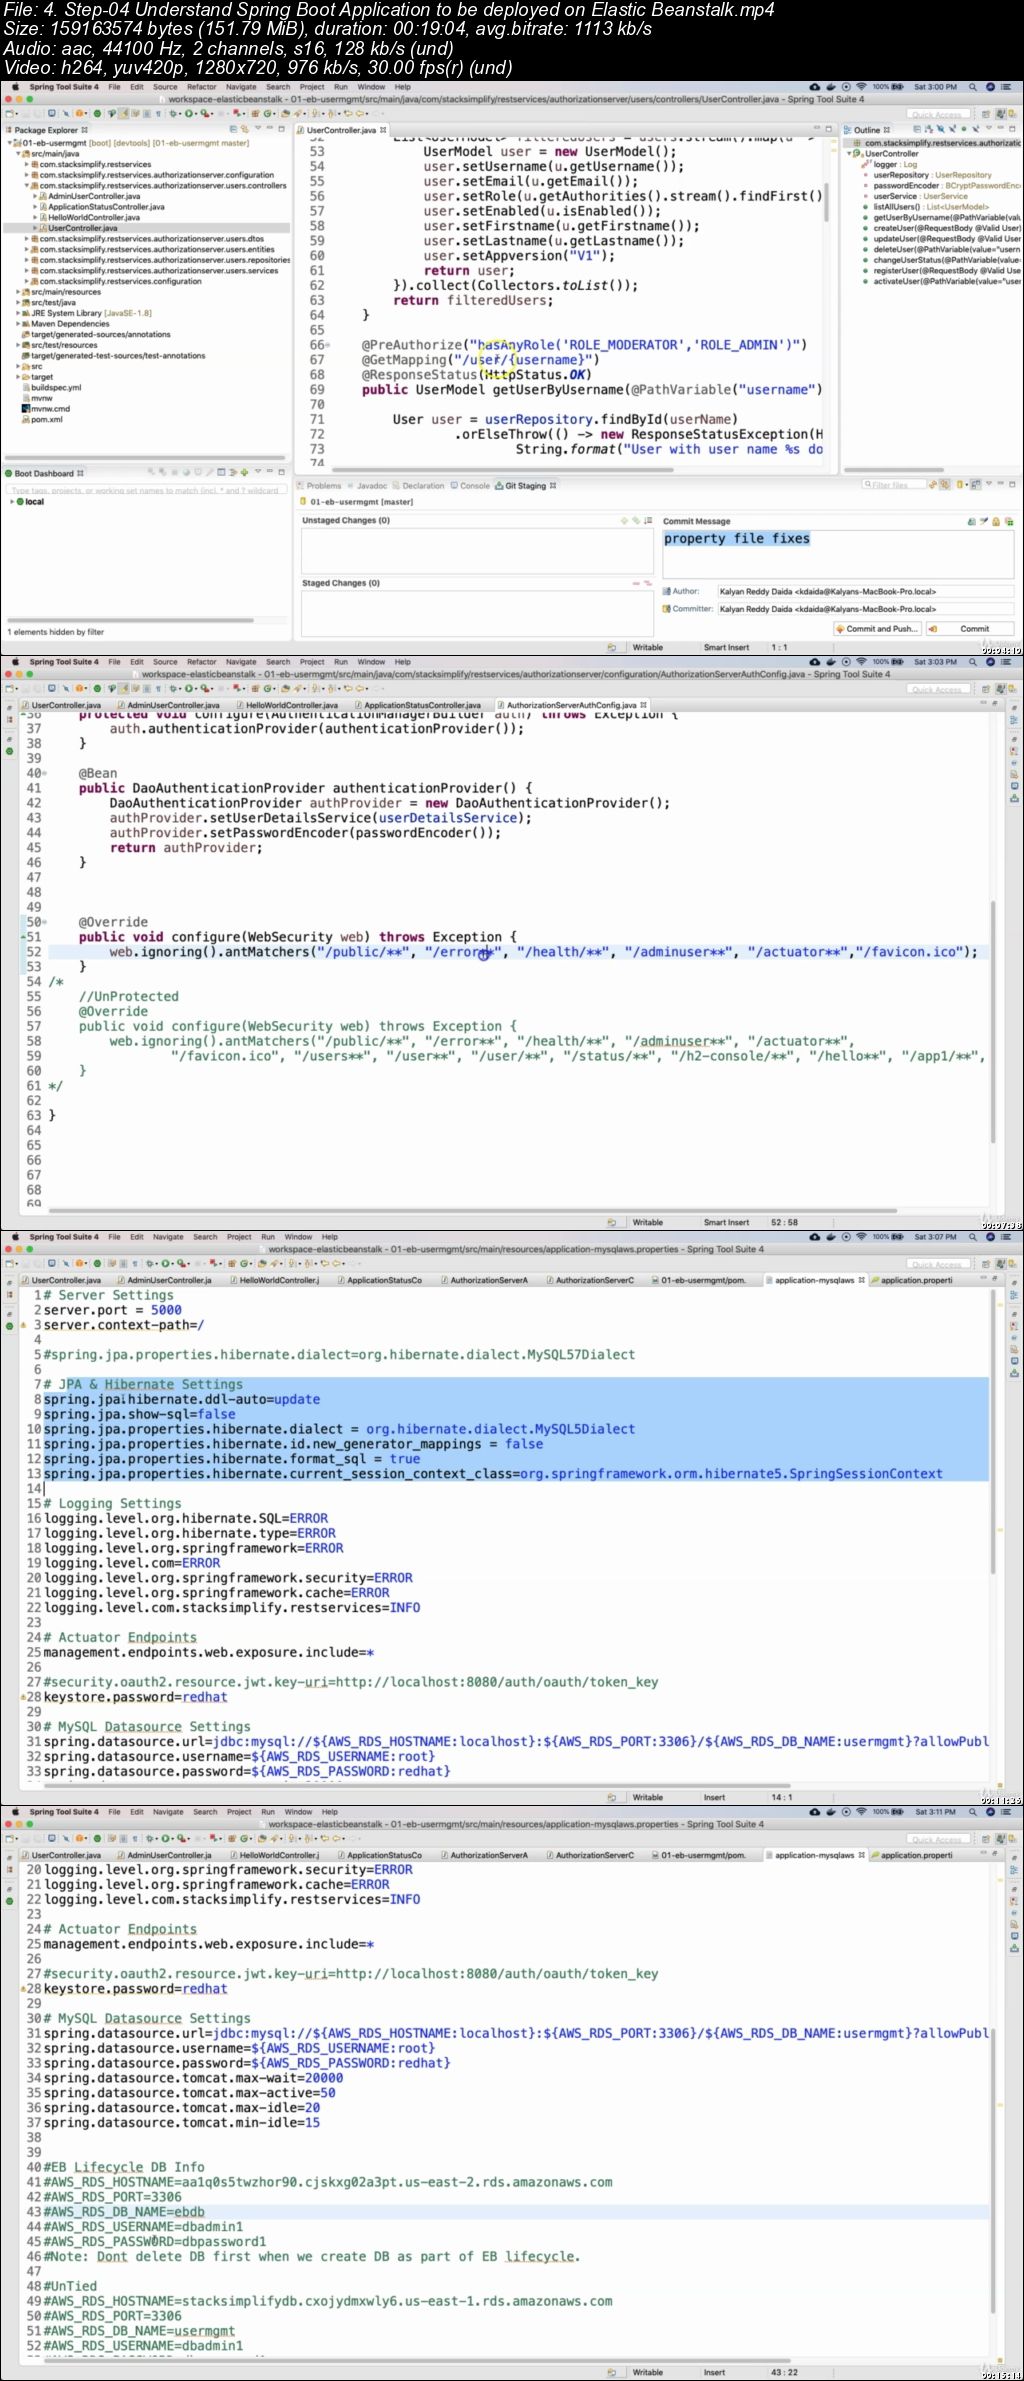This screenshot has width=1024, height=2381.
Task: Click the red logger field icon in Outline
Action: pyautogui.click(x=867, y=165)
